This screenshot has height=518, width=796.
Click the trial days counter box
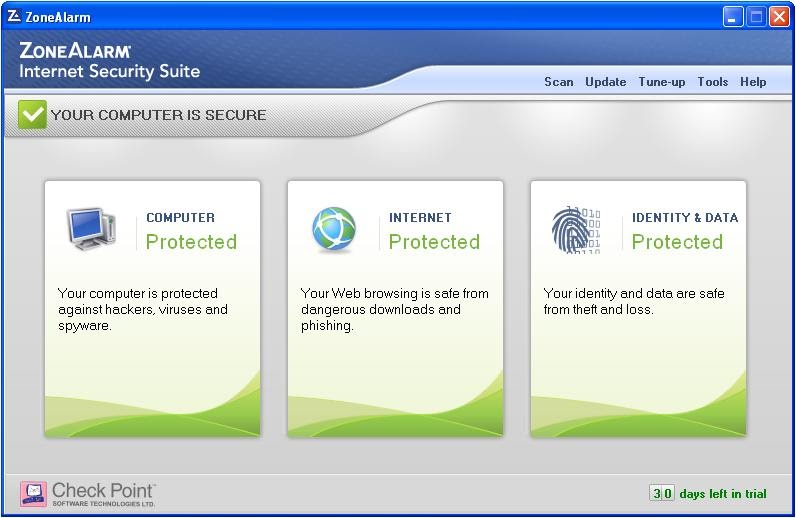pyautogui.click(x=661, y=493)
